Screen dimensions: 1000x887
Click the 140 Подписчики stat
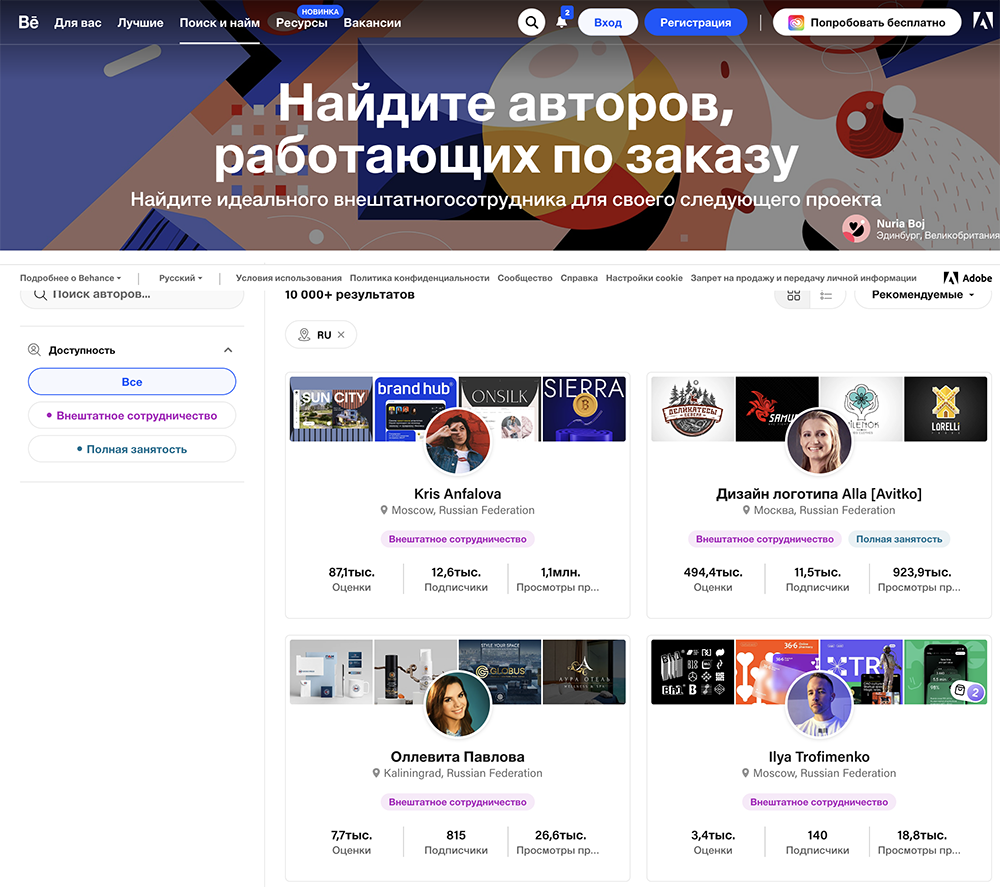pos(818,842)
